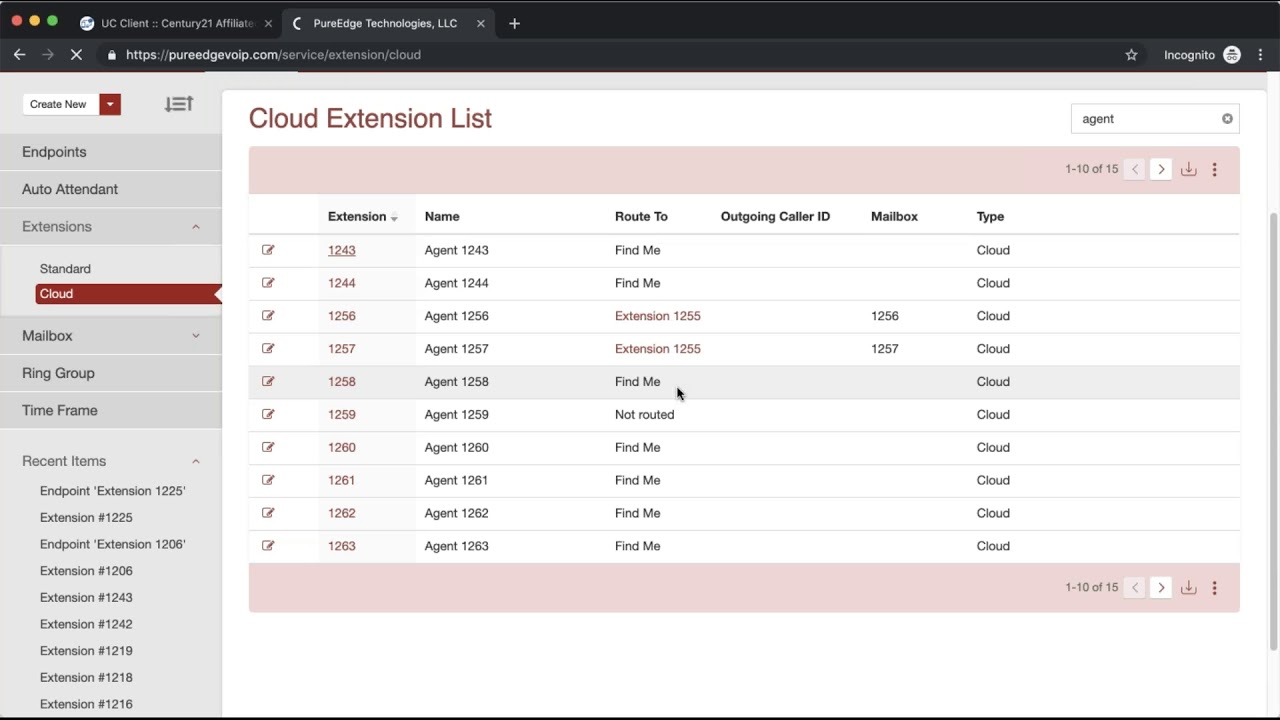Open Extension 1255 route link for 1256
Viewport: 1280px width, 720px height.
[658, 316]
